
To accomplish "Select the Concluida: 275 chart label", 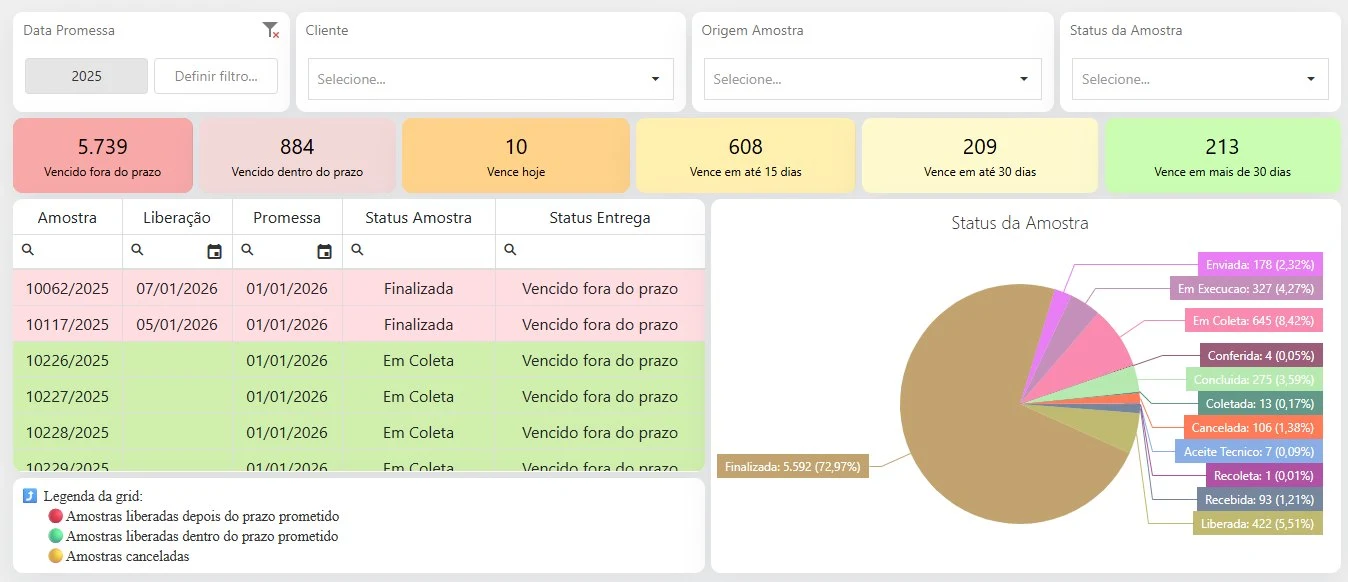I will pos(1254,379).
